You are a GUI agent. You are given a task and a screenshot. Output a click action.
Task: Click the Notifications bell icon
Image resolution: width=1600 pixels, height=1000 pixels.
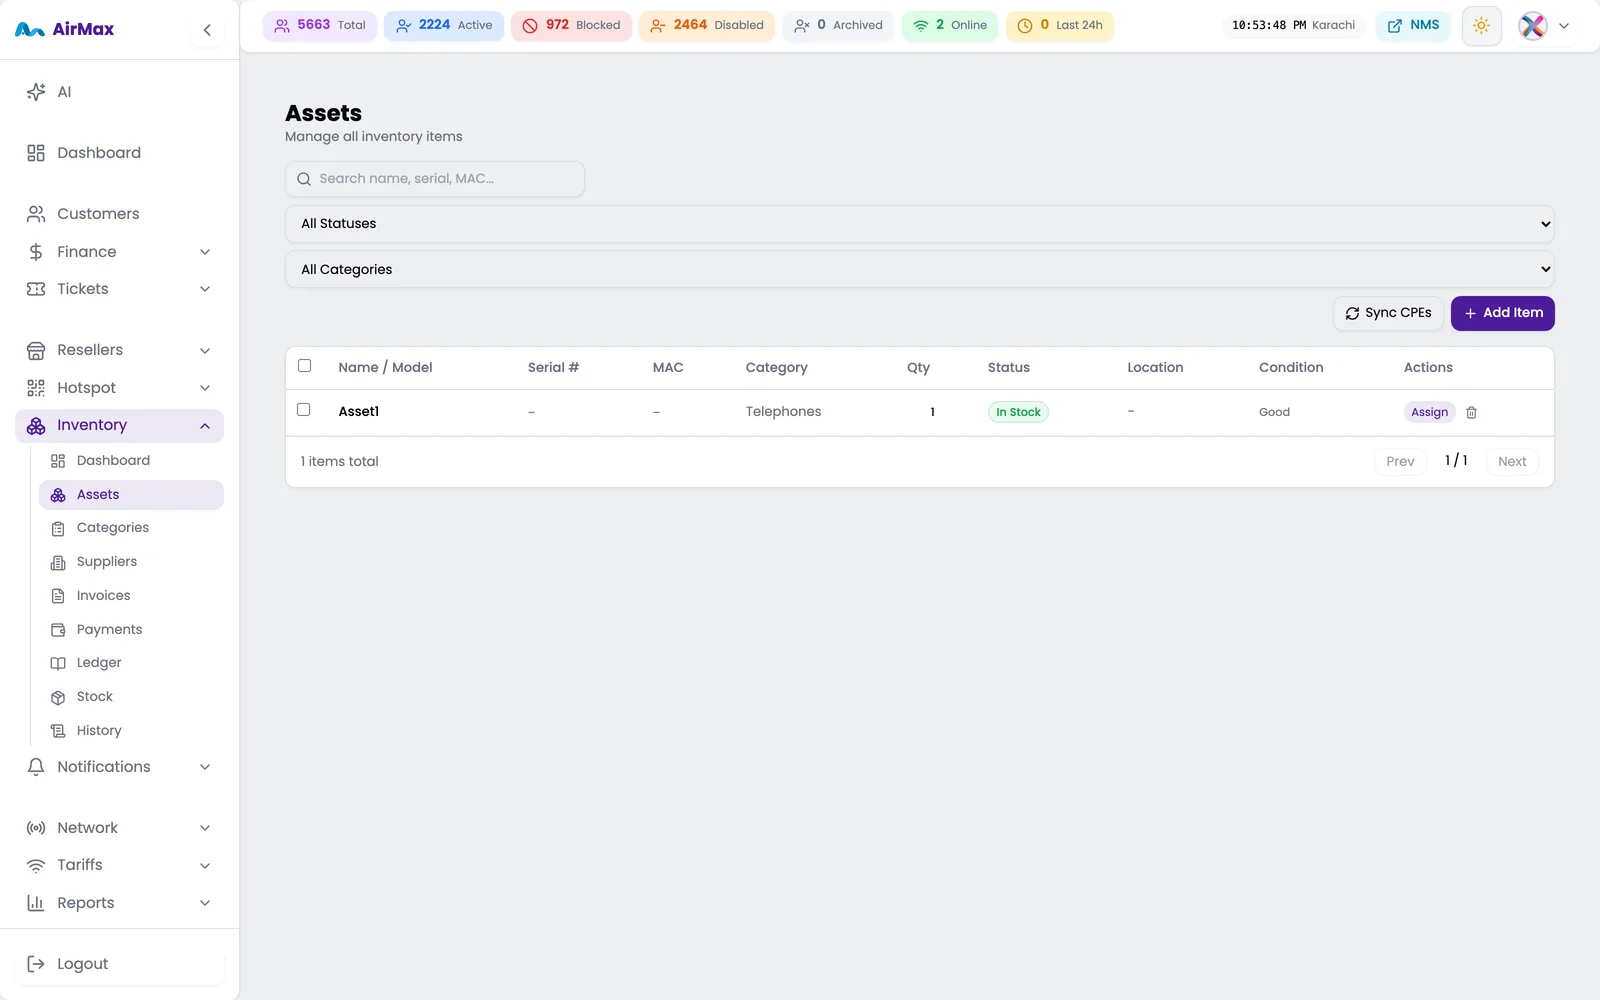point(36,767)
